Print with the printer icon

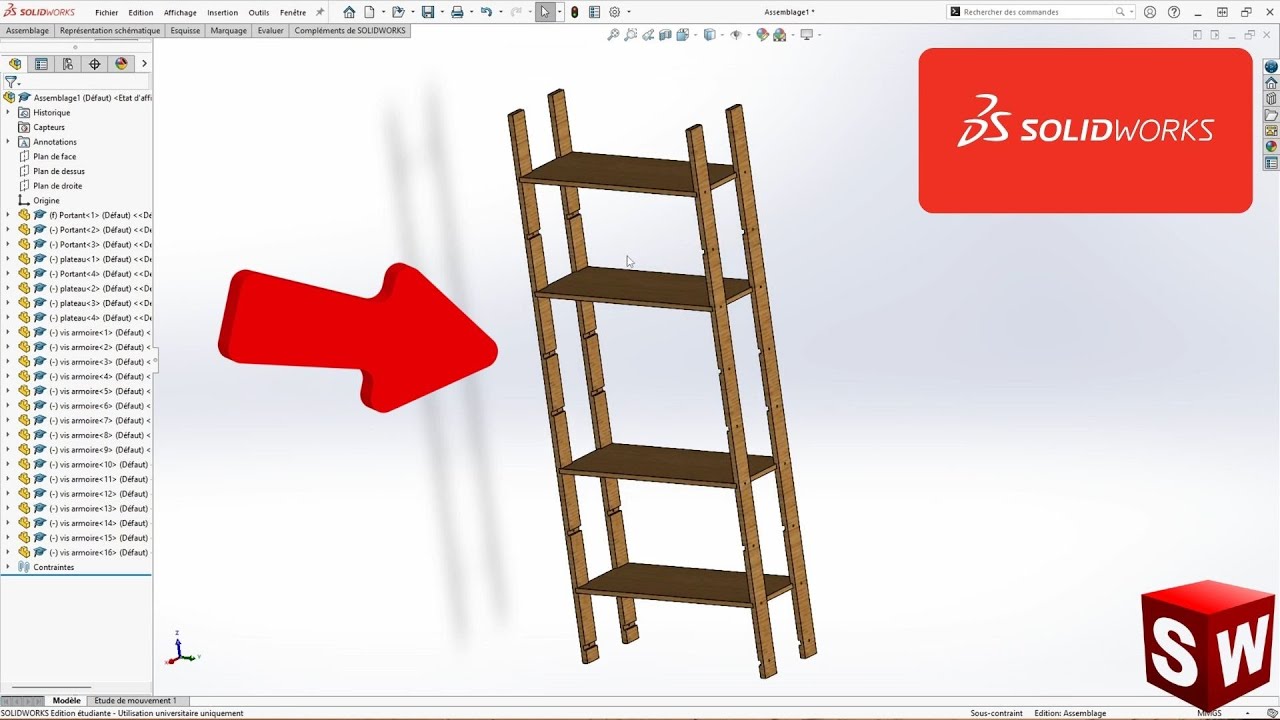coord(457,12)
